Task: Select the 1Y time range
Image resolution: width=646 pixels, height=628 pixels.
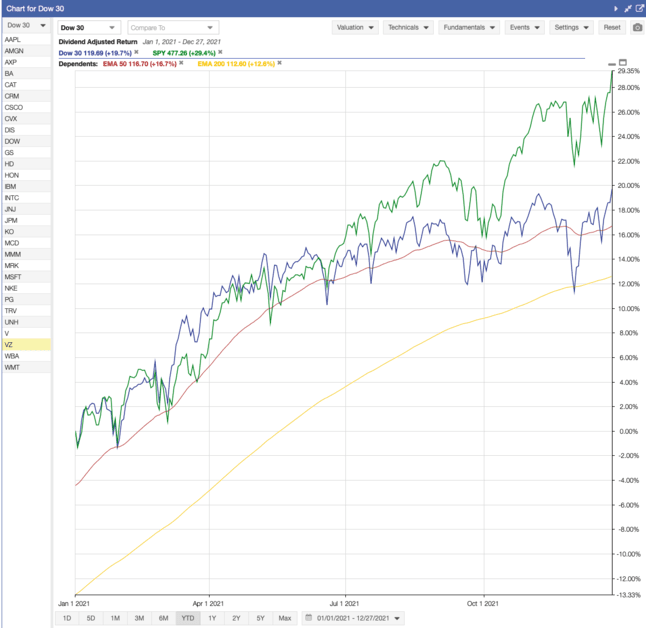Action: (x=212, y=618)
